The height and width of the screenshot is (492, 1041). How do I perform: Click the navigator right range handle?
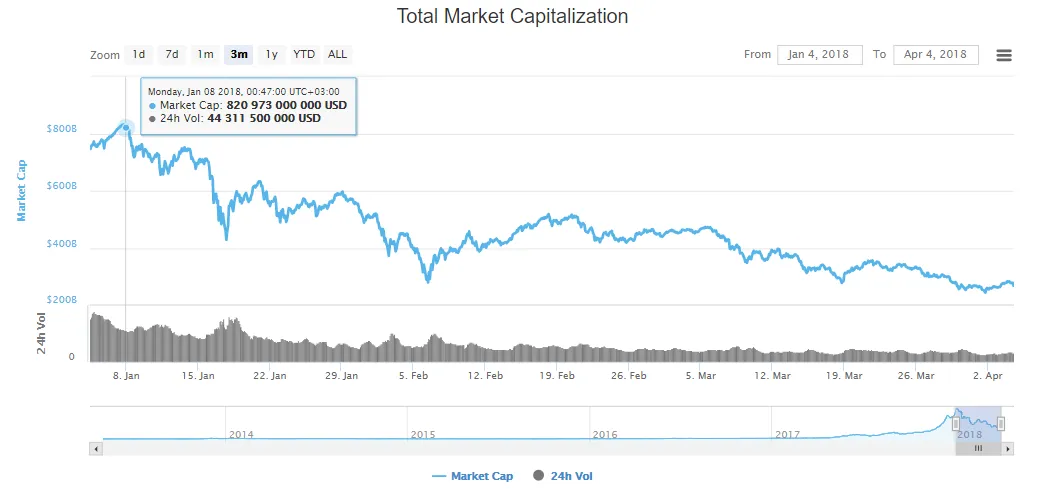click(x=1001, y=424)
